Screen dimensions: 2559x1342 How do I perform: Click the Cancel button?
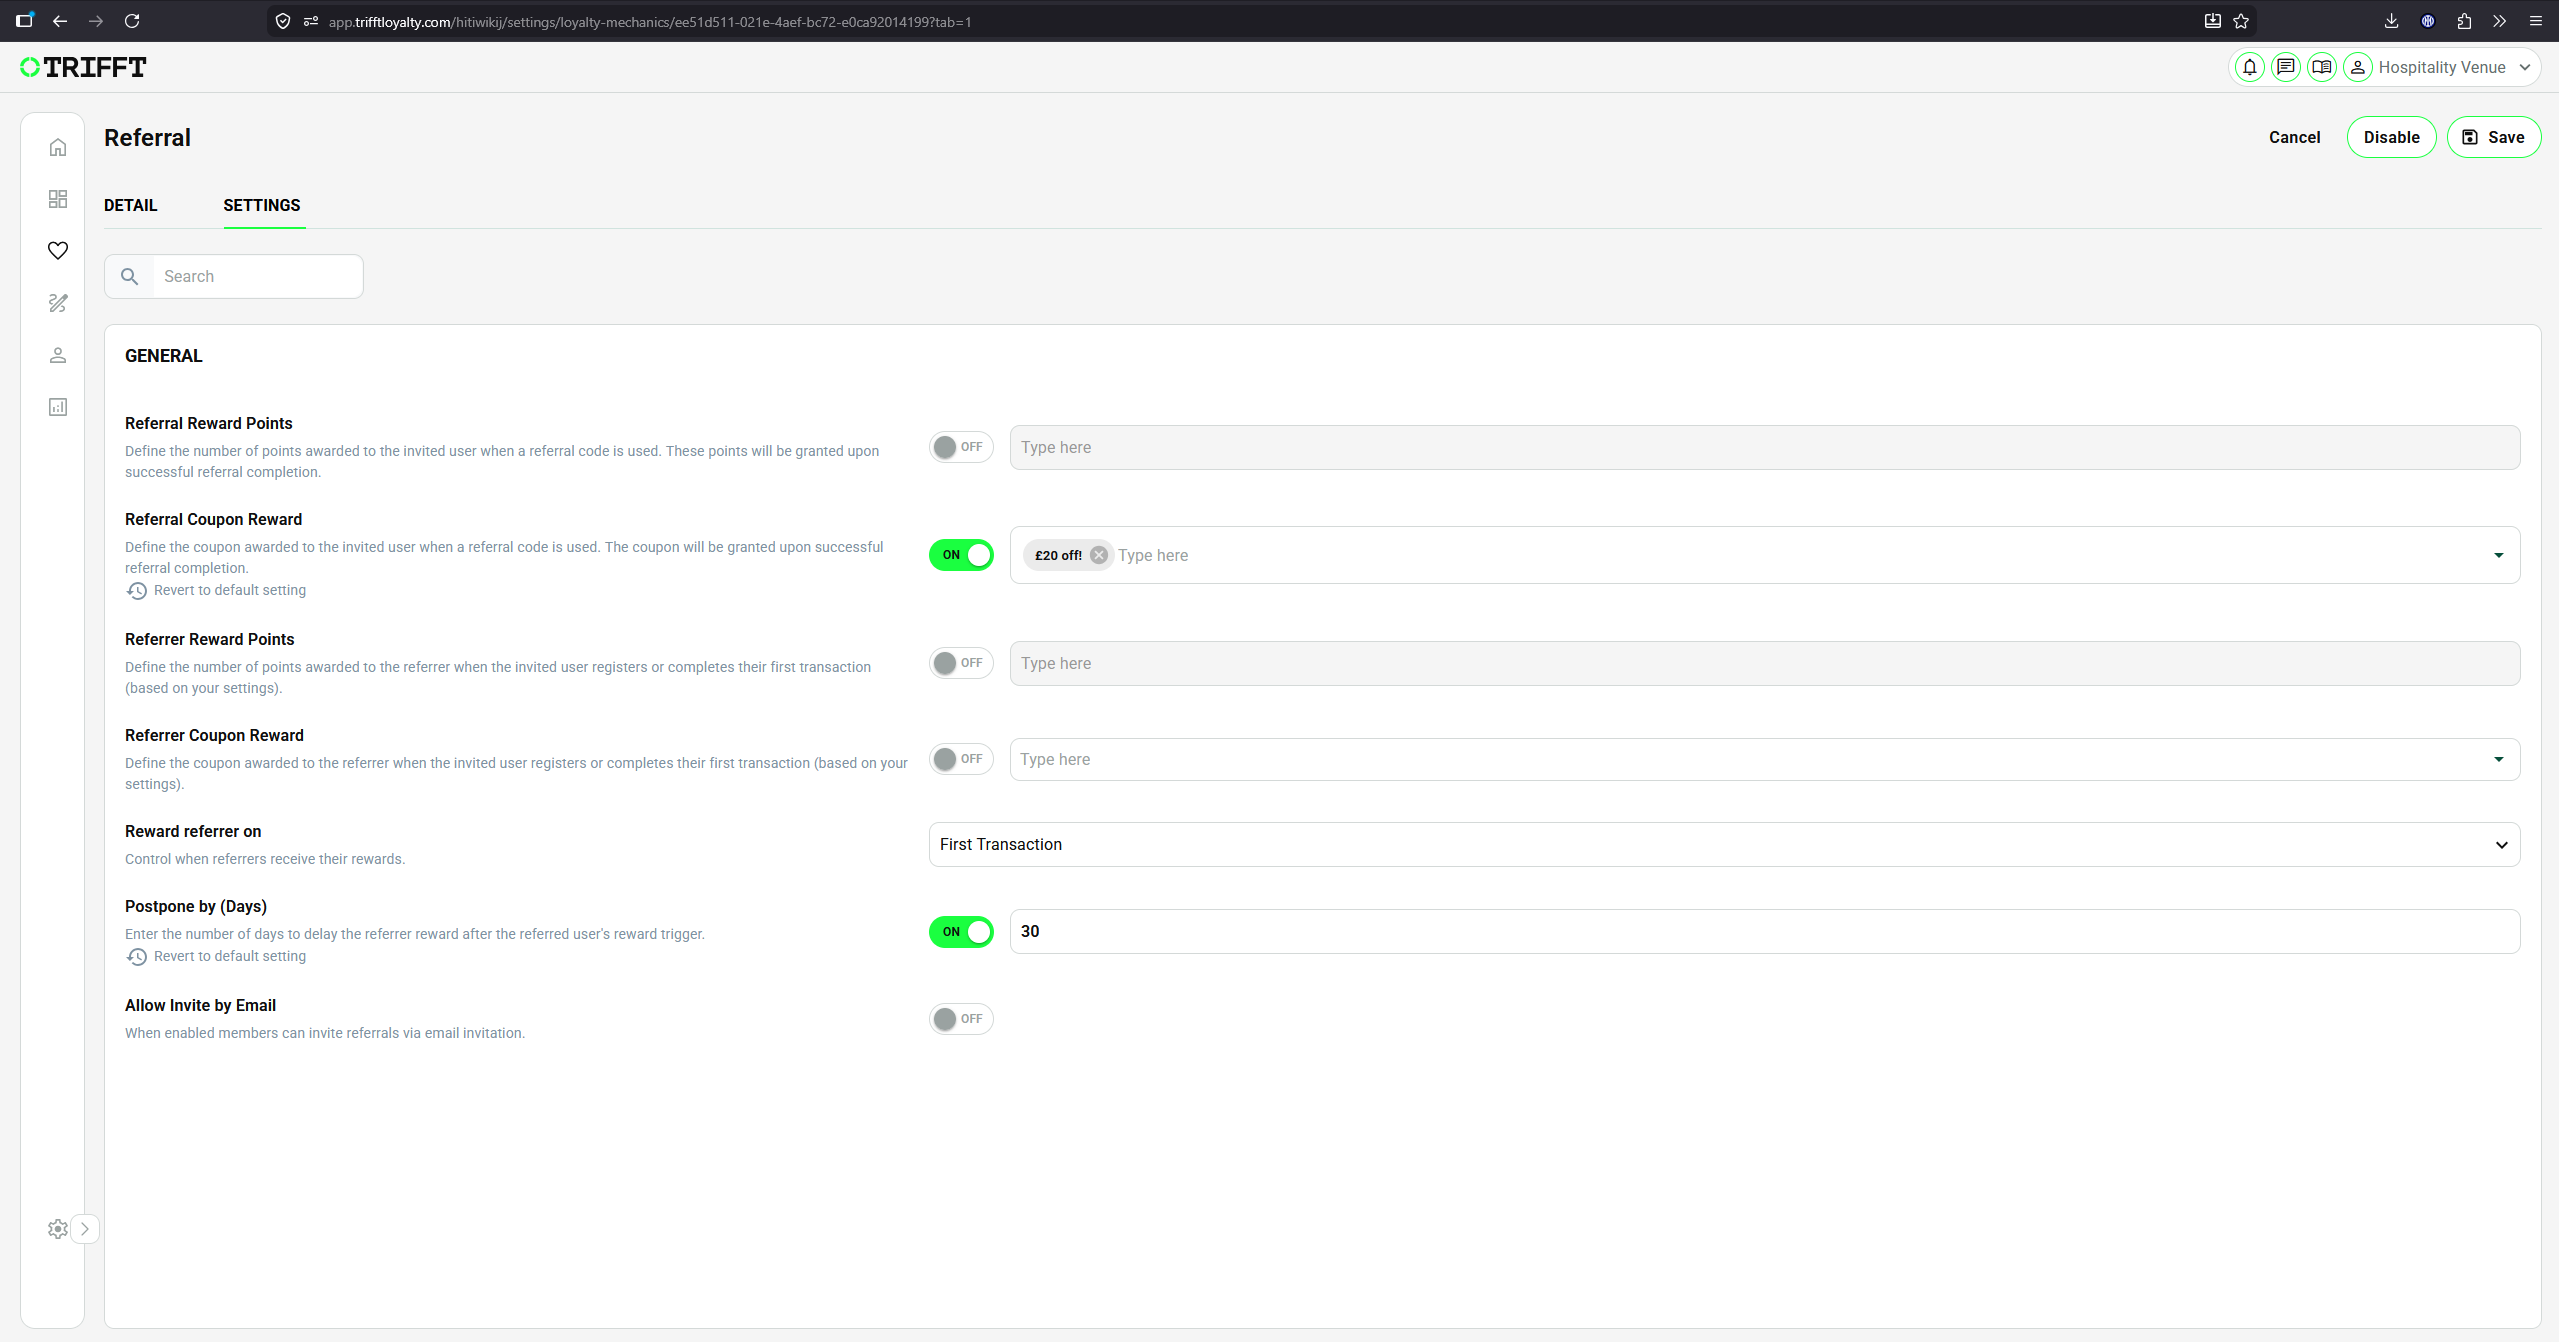[2294, 137]
